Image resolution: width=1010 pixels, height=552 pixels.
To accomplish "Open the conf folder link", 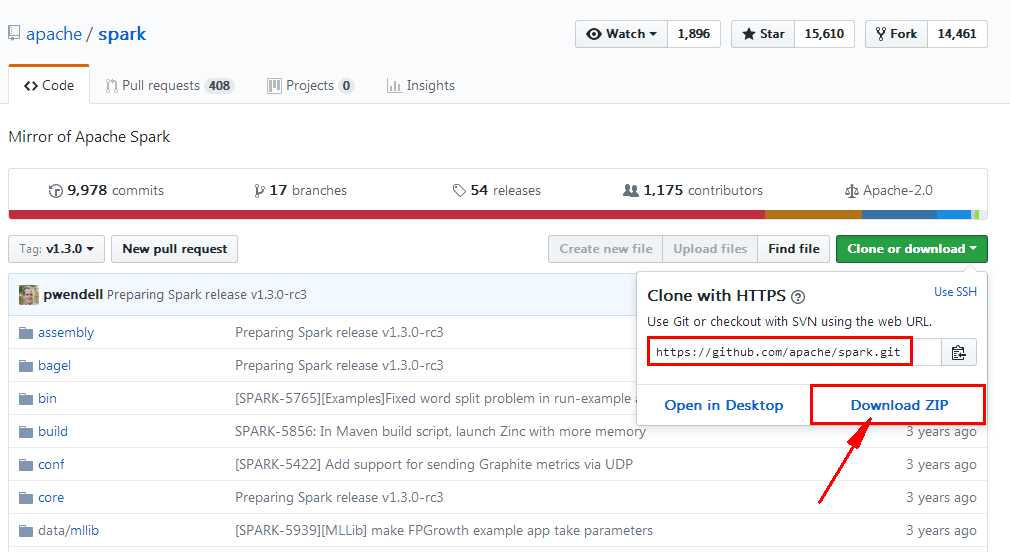I will (51, 464).
